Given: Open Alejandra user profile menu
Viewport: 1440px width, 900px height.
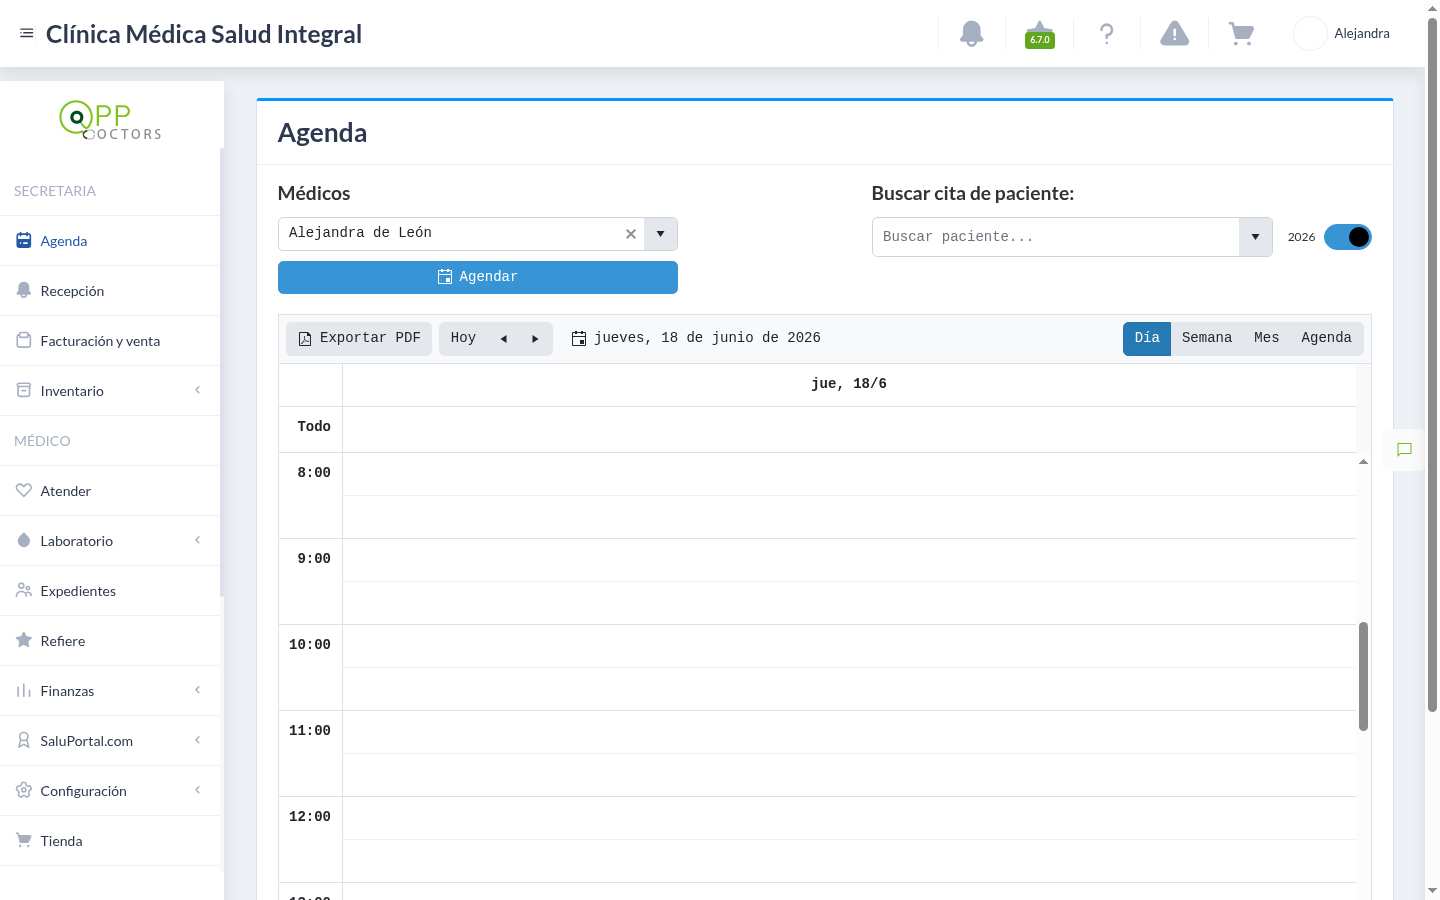Looking at the screenshot, I should [1342, 33].
